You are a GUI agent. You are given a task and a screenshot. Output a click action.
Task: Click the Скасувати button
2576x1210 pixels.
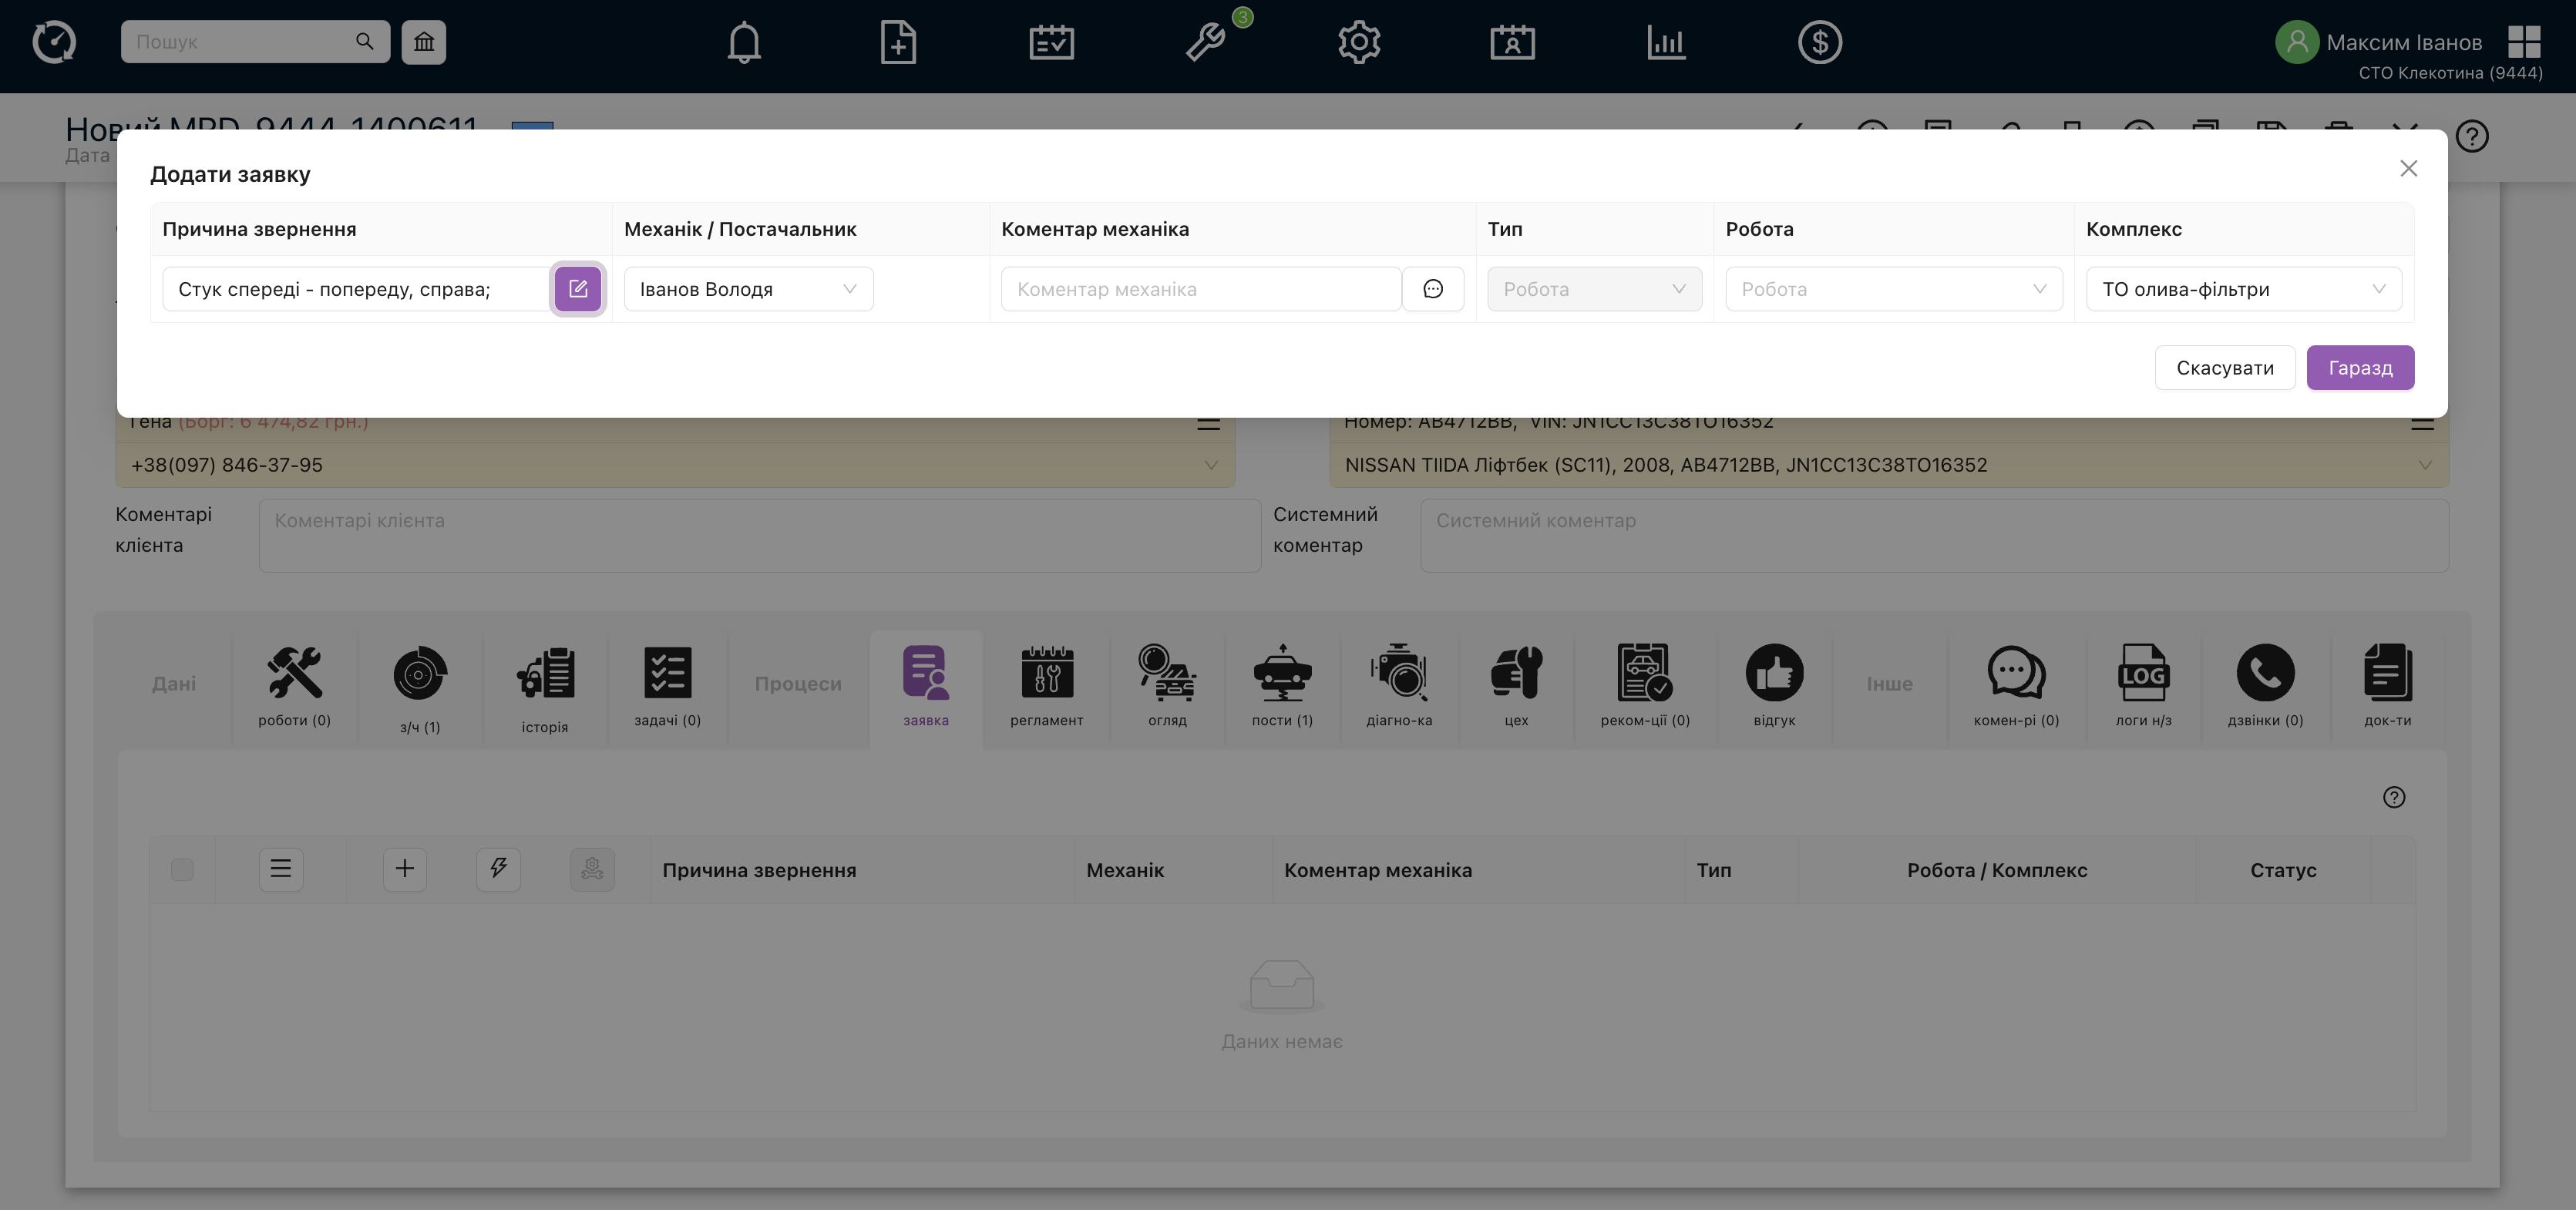point(2224,368)
